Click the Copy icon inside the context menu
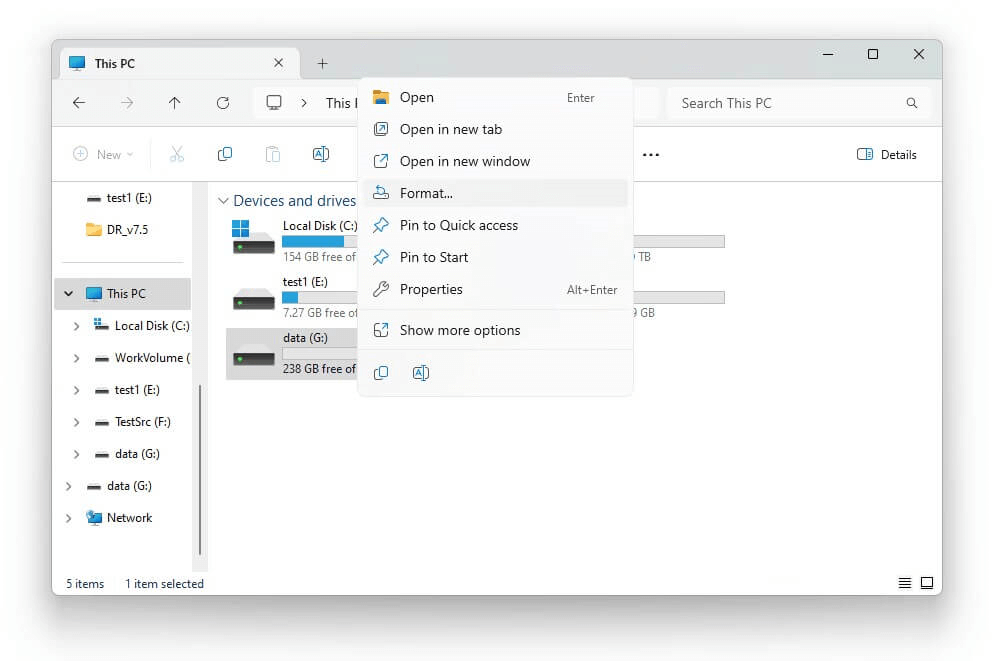This screenshot has height=661, width=1001. [381, 372]
